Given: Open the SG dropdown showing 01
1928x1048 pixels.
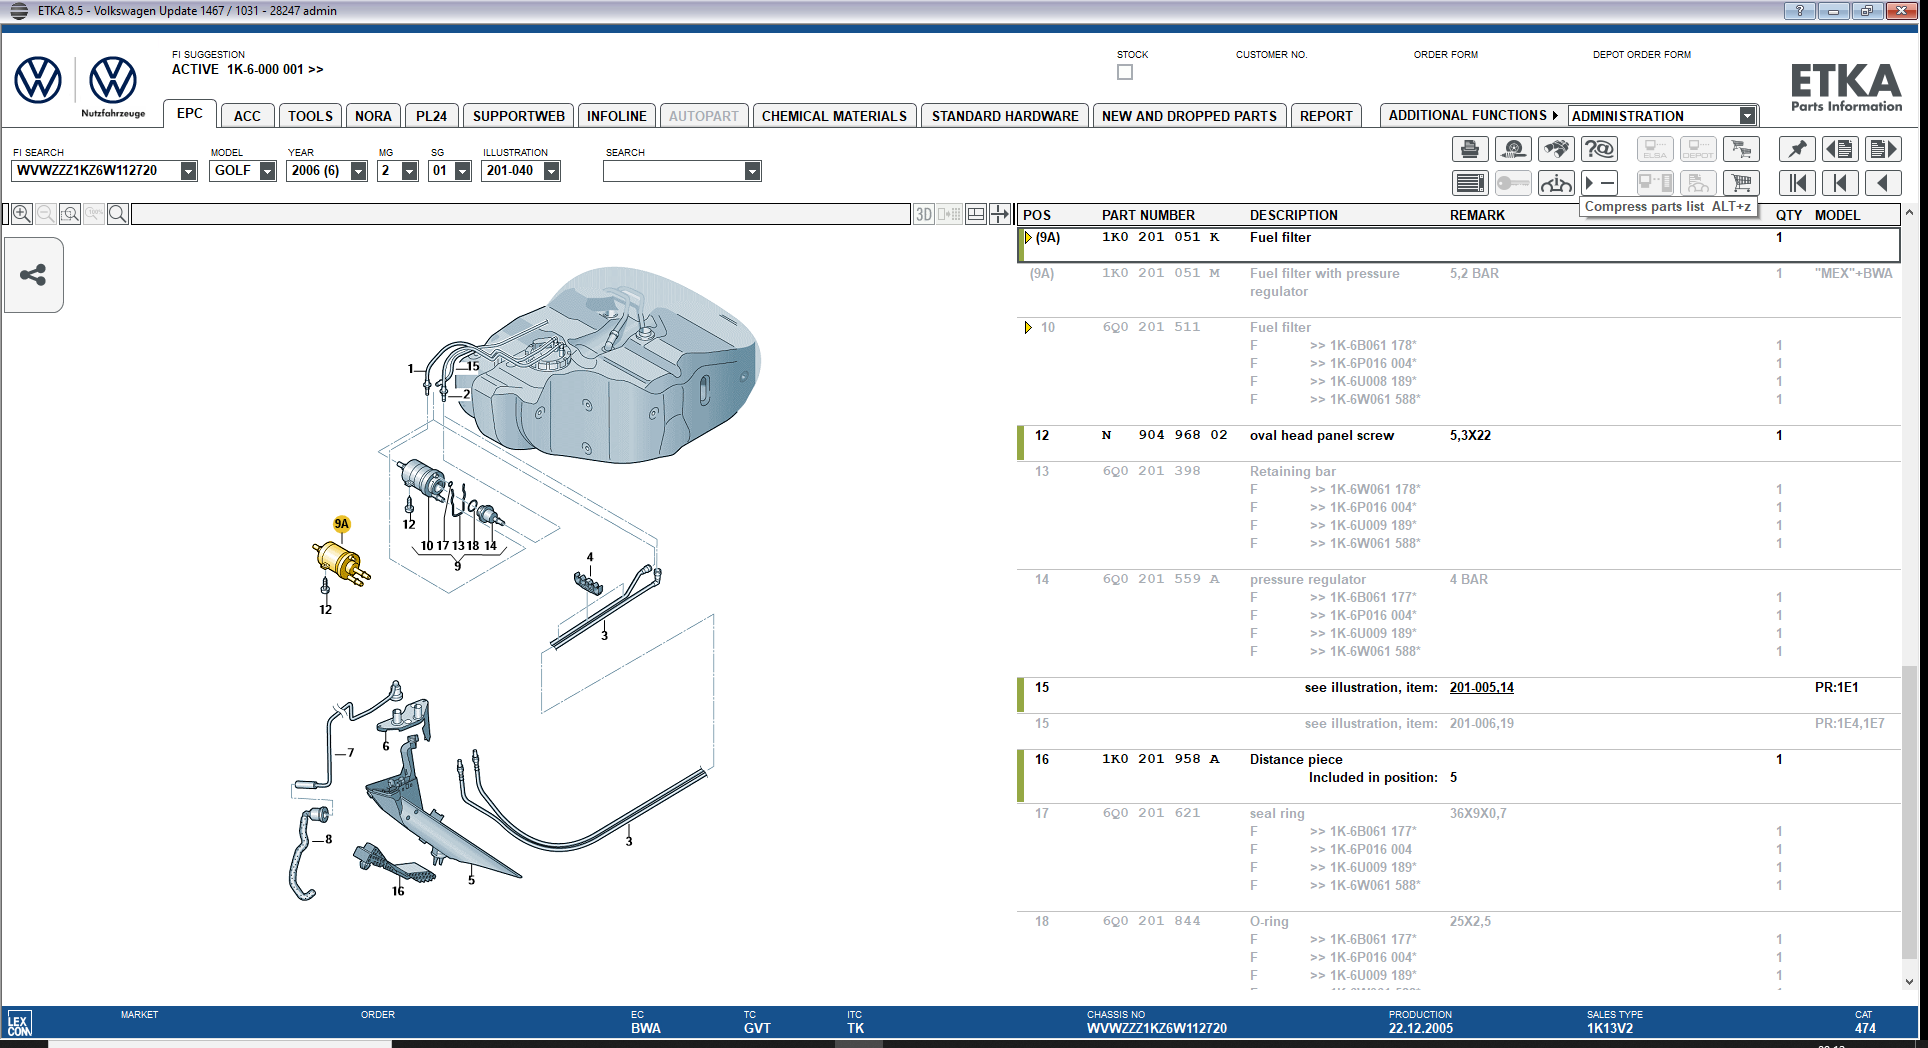Looking at the screenshot, I should click(462, 171).
